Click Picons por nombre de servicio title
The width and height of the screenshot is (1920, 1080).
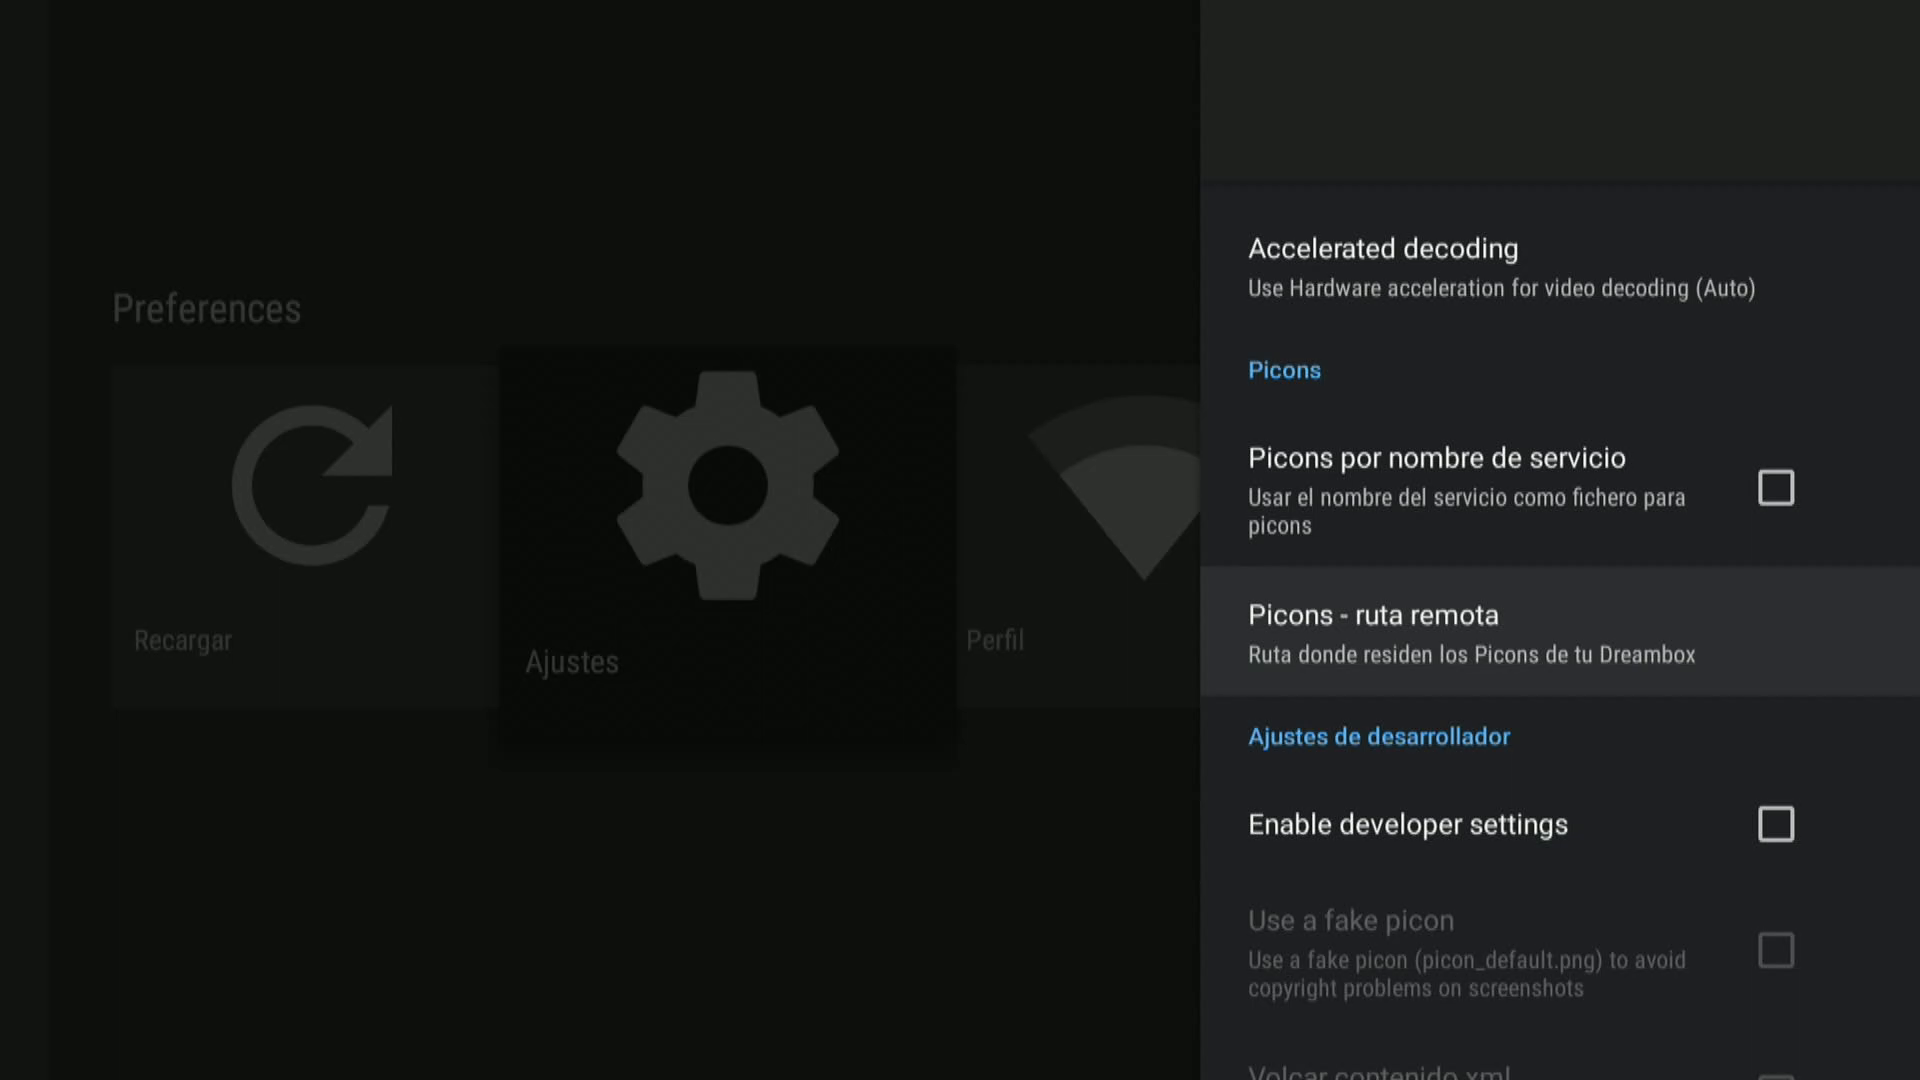point(1436,459)
